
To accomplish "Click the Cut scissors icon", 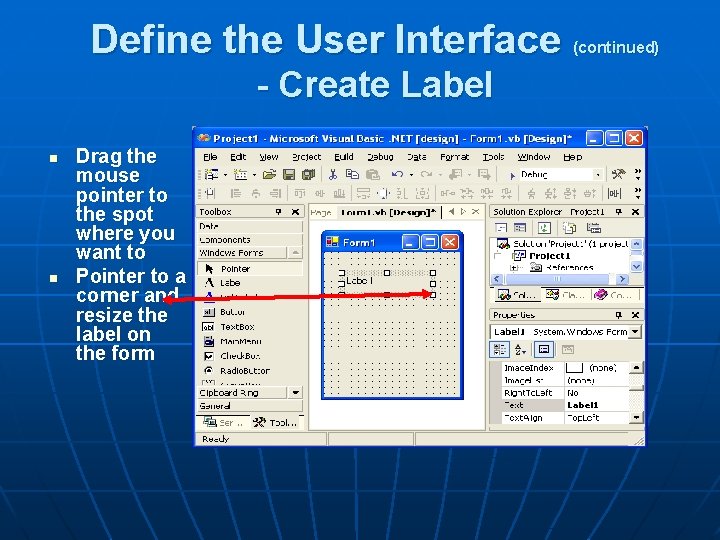I will 332,174.
